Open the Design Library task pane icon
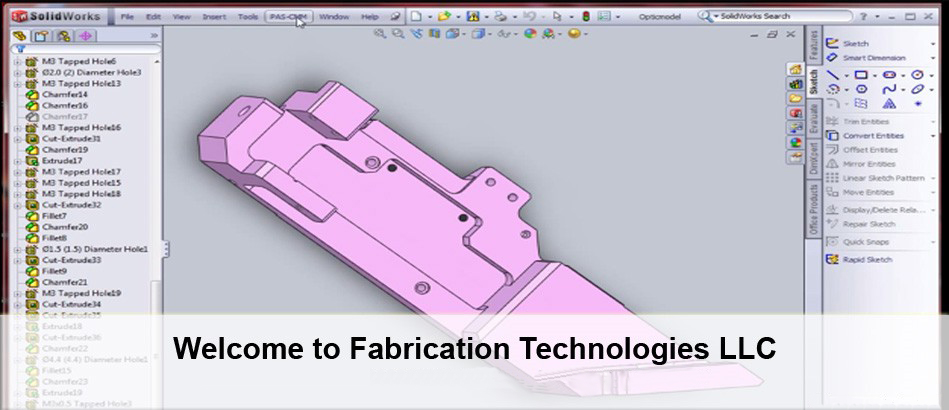Image resolution: width=949 pixels, height=410 pixels. tap(795, 84)
